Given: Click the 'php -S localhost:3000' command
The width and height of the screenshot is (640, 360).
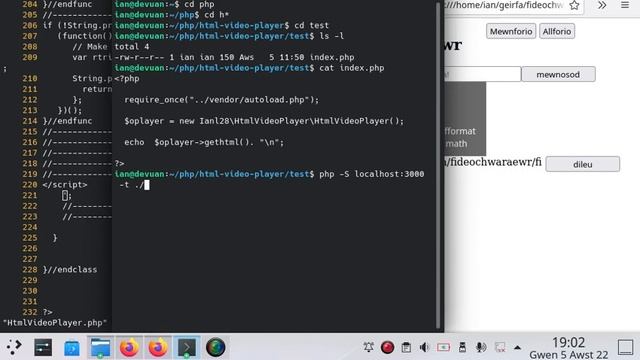Looking at the screenshot, I should pos(371,174).
